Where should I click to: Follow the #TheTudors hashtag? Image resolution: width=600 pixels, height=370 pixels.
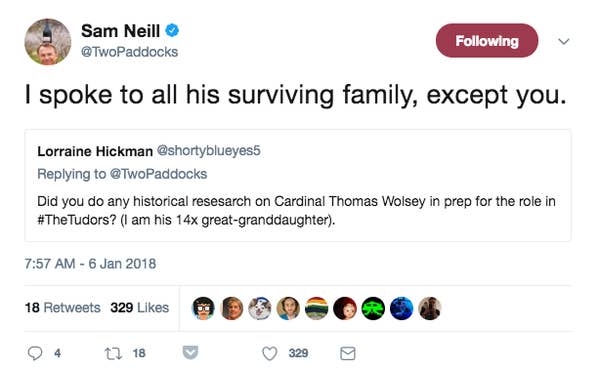[x=77, y=220]
